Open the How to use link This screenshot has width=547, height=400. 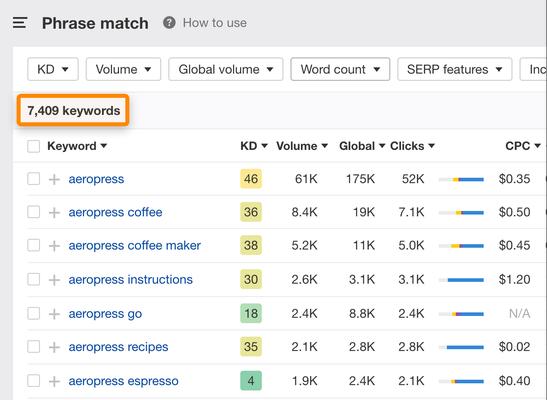[x=215, y=23]
